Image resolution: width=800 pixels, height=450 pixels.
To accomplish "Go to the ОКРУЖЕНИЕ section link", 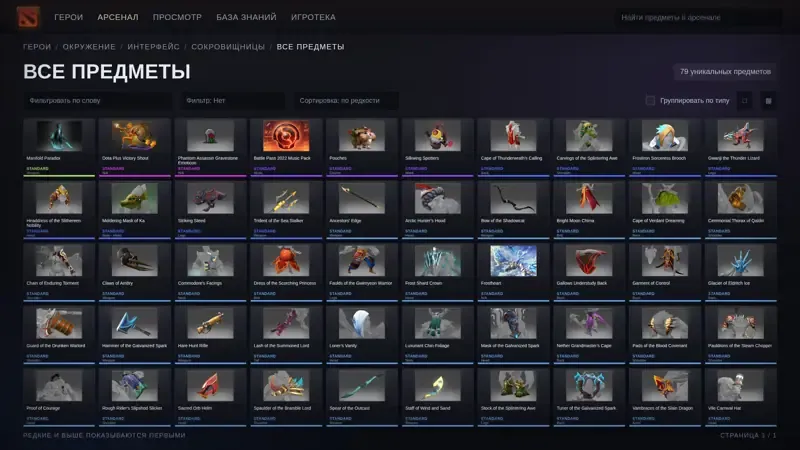I will point(89,46).
